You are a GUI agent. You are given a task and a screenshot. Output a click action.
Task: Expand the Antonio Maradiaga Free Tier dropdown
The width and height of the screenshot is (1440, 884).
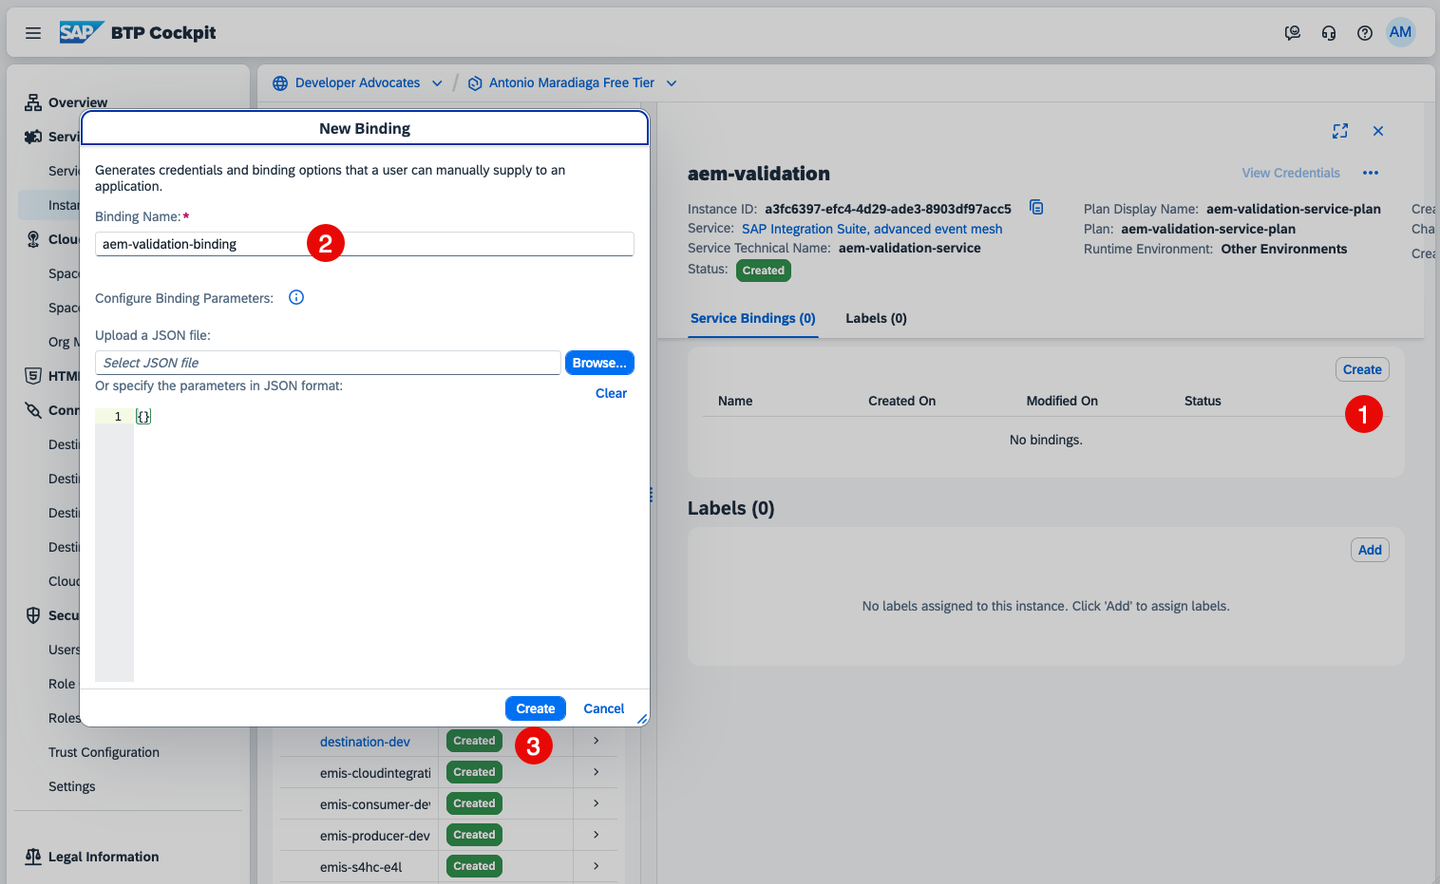tap(671, 83)
